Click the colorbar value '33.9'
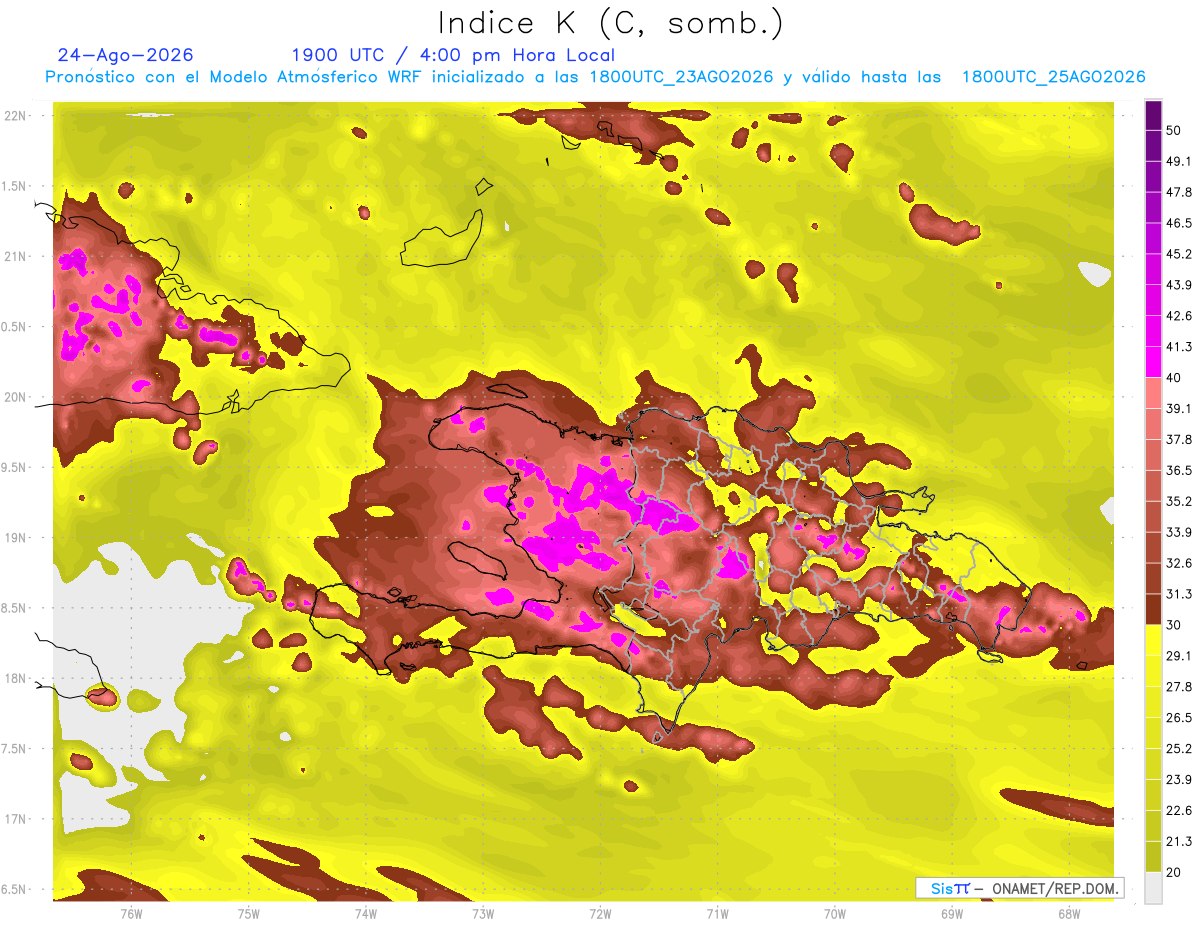 tap(1179, 532)
